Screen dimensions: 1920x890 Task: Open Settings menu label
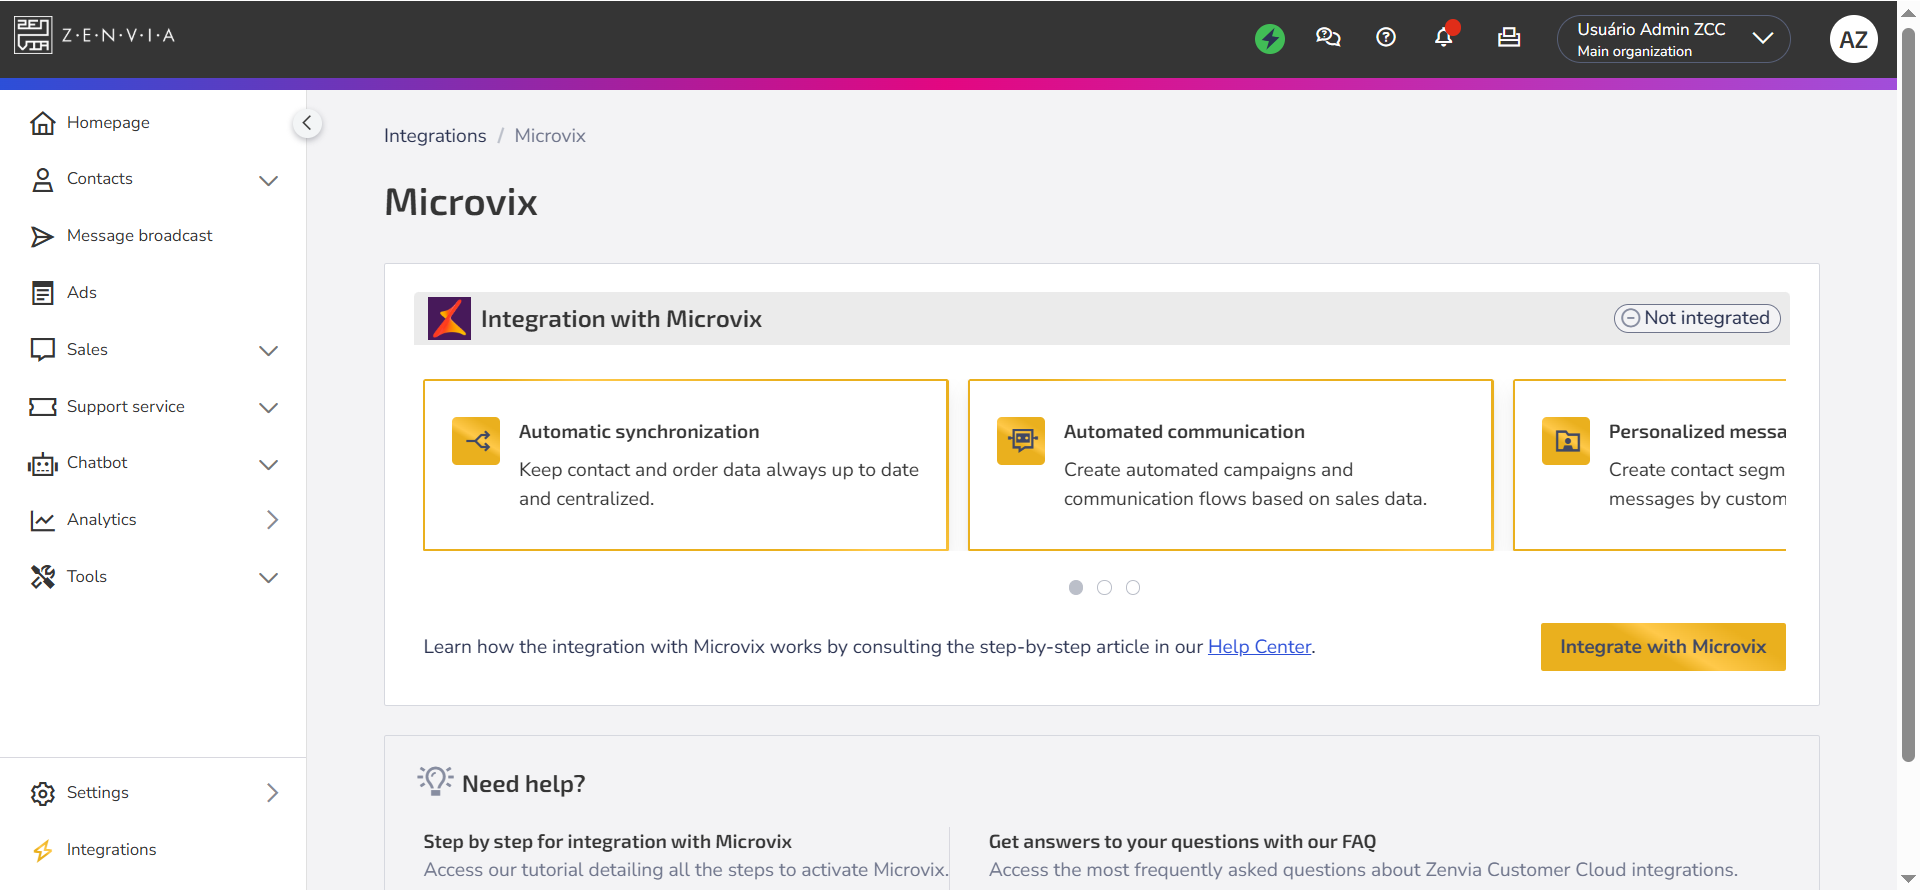(97, 793)
